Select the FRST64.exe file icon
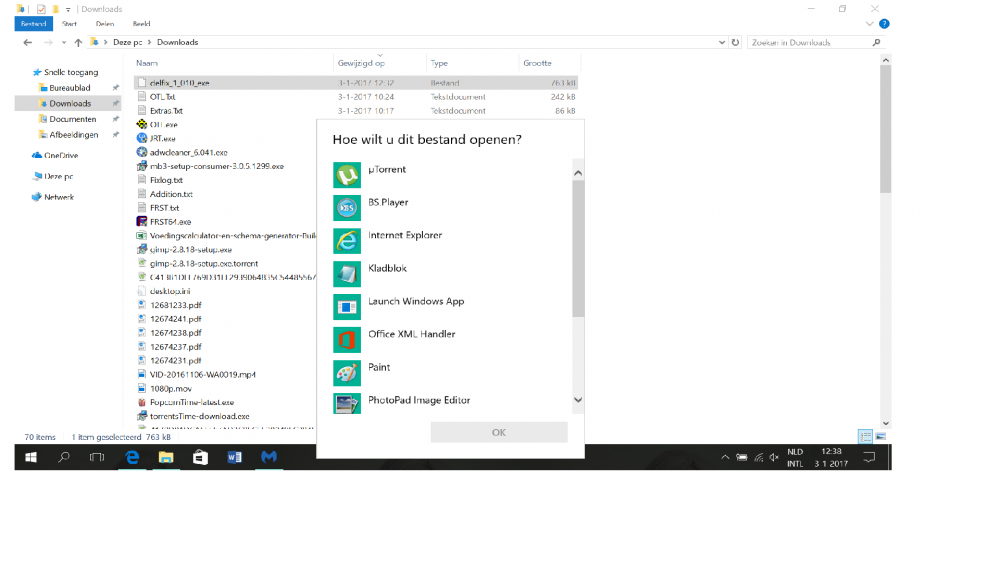The width and height of the screenshot is (1000, 563). [x=142, y=222]
